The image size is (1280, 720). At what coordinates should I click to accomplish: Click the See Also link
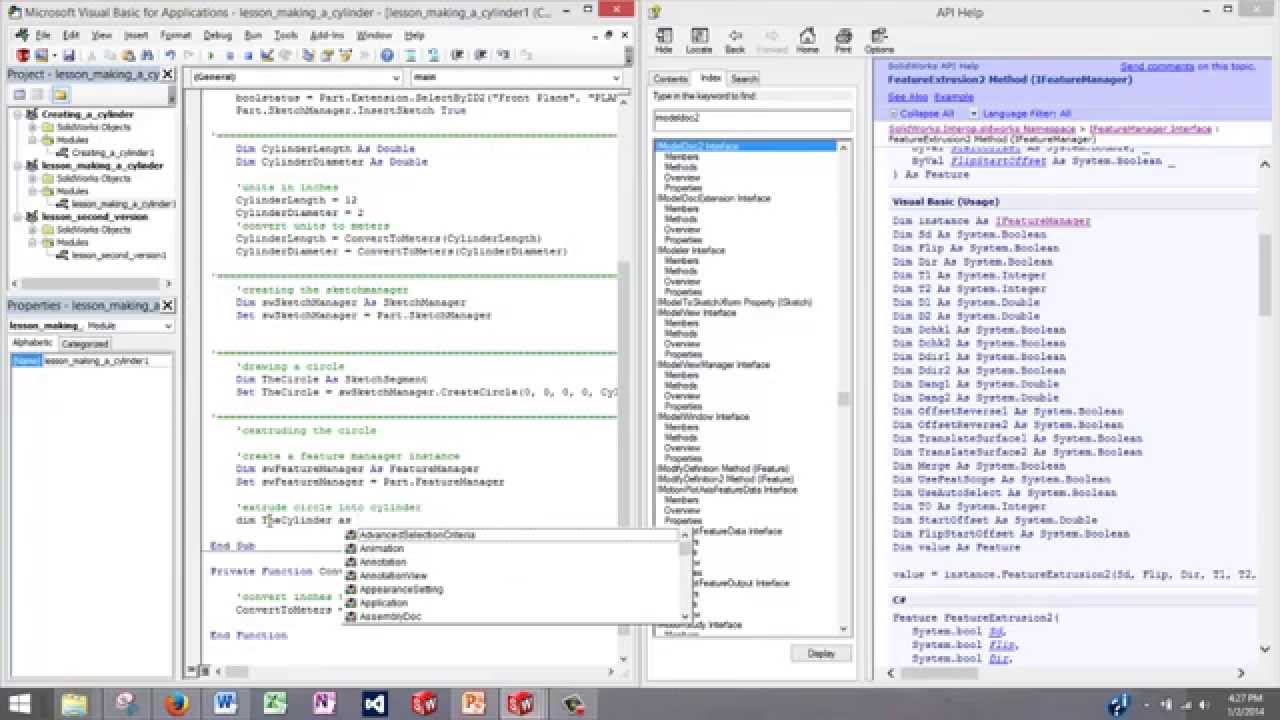pyautogui.click(x=907, y=97)
